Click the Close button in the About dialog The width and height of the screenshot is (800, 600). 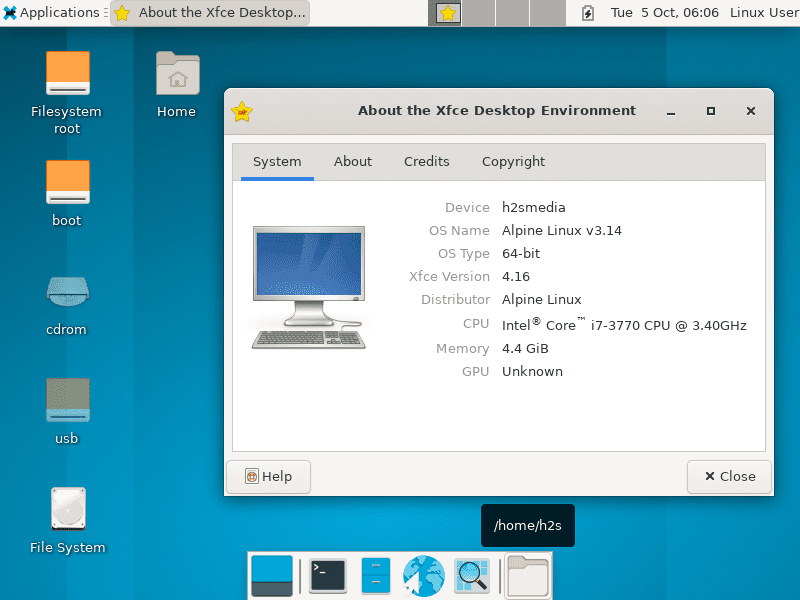pos(729,477)
